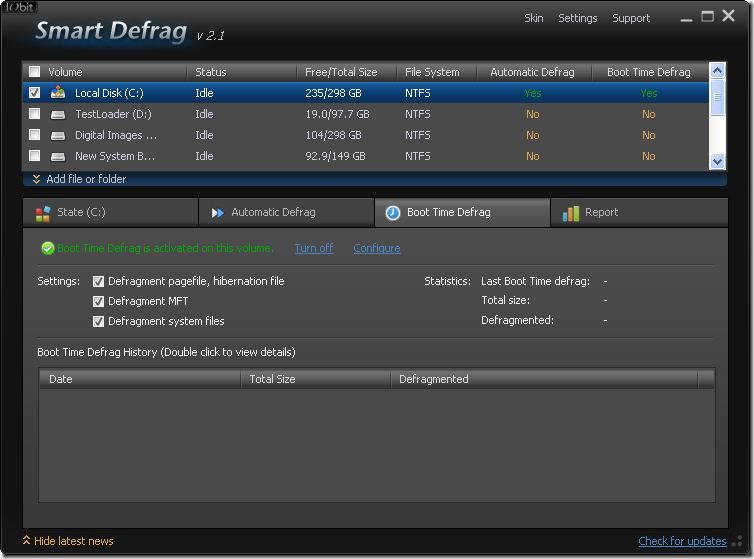Screen dimensions: 754x559
Task: Select the Digital Images ... row name
Action: tap(116, 136)
